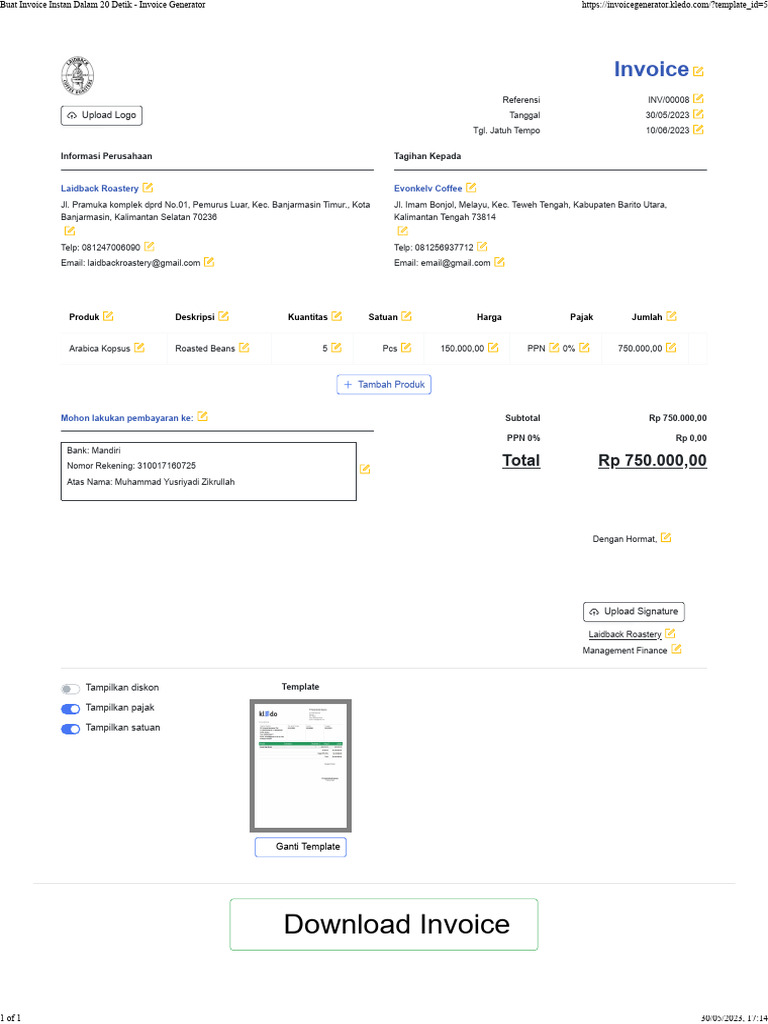
Task: Edit customer address under Tagihan Kepada
Action: 402,231
